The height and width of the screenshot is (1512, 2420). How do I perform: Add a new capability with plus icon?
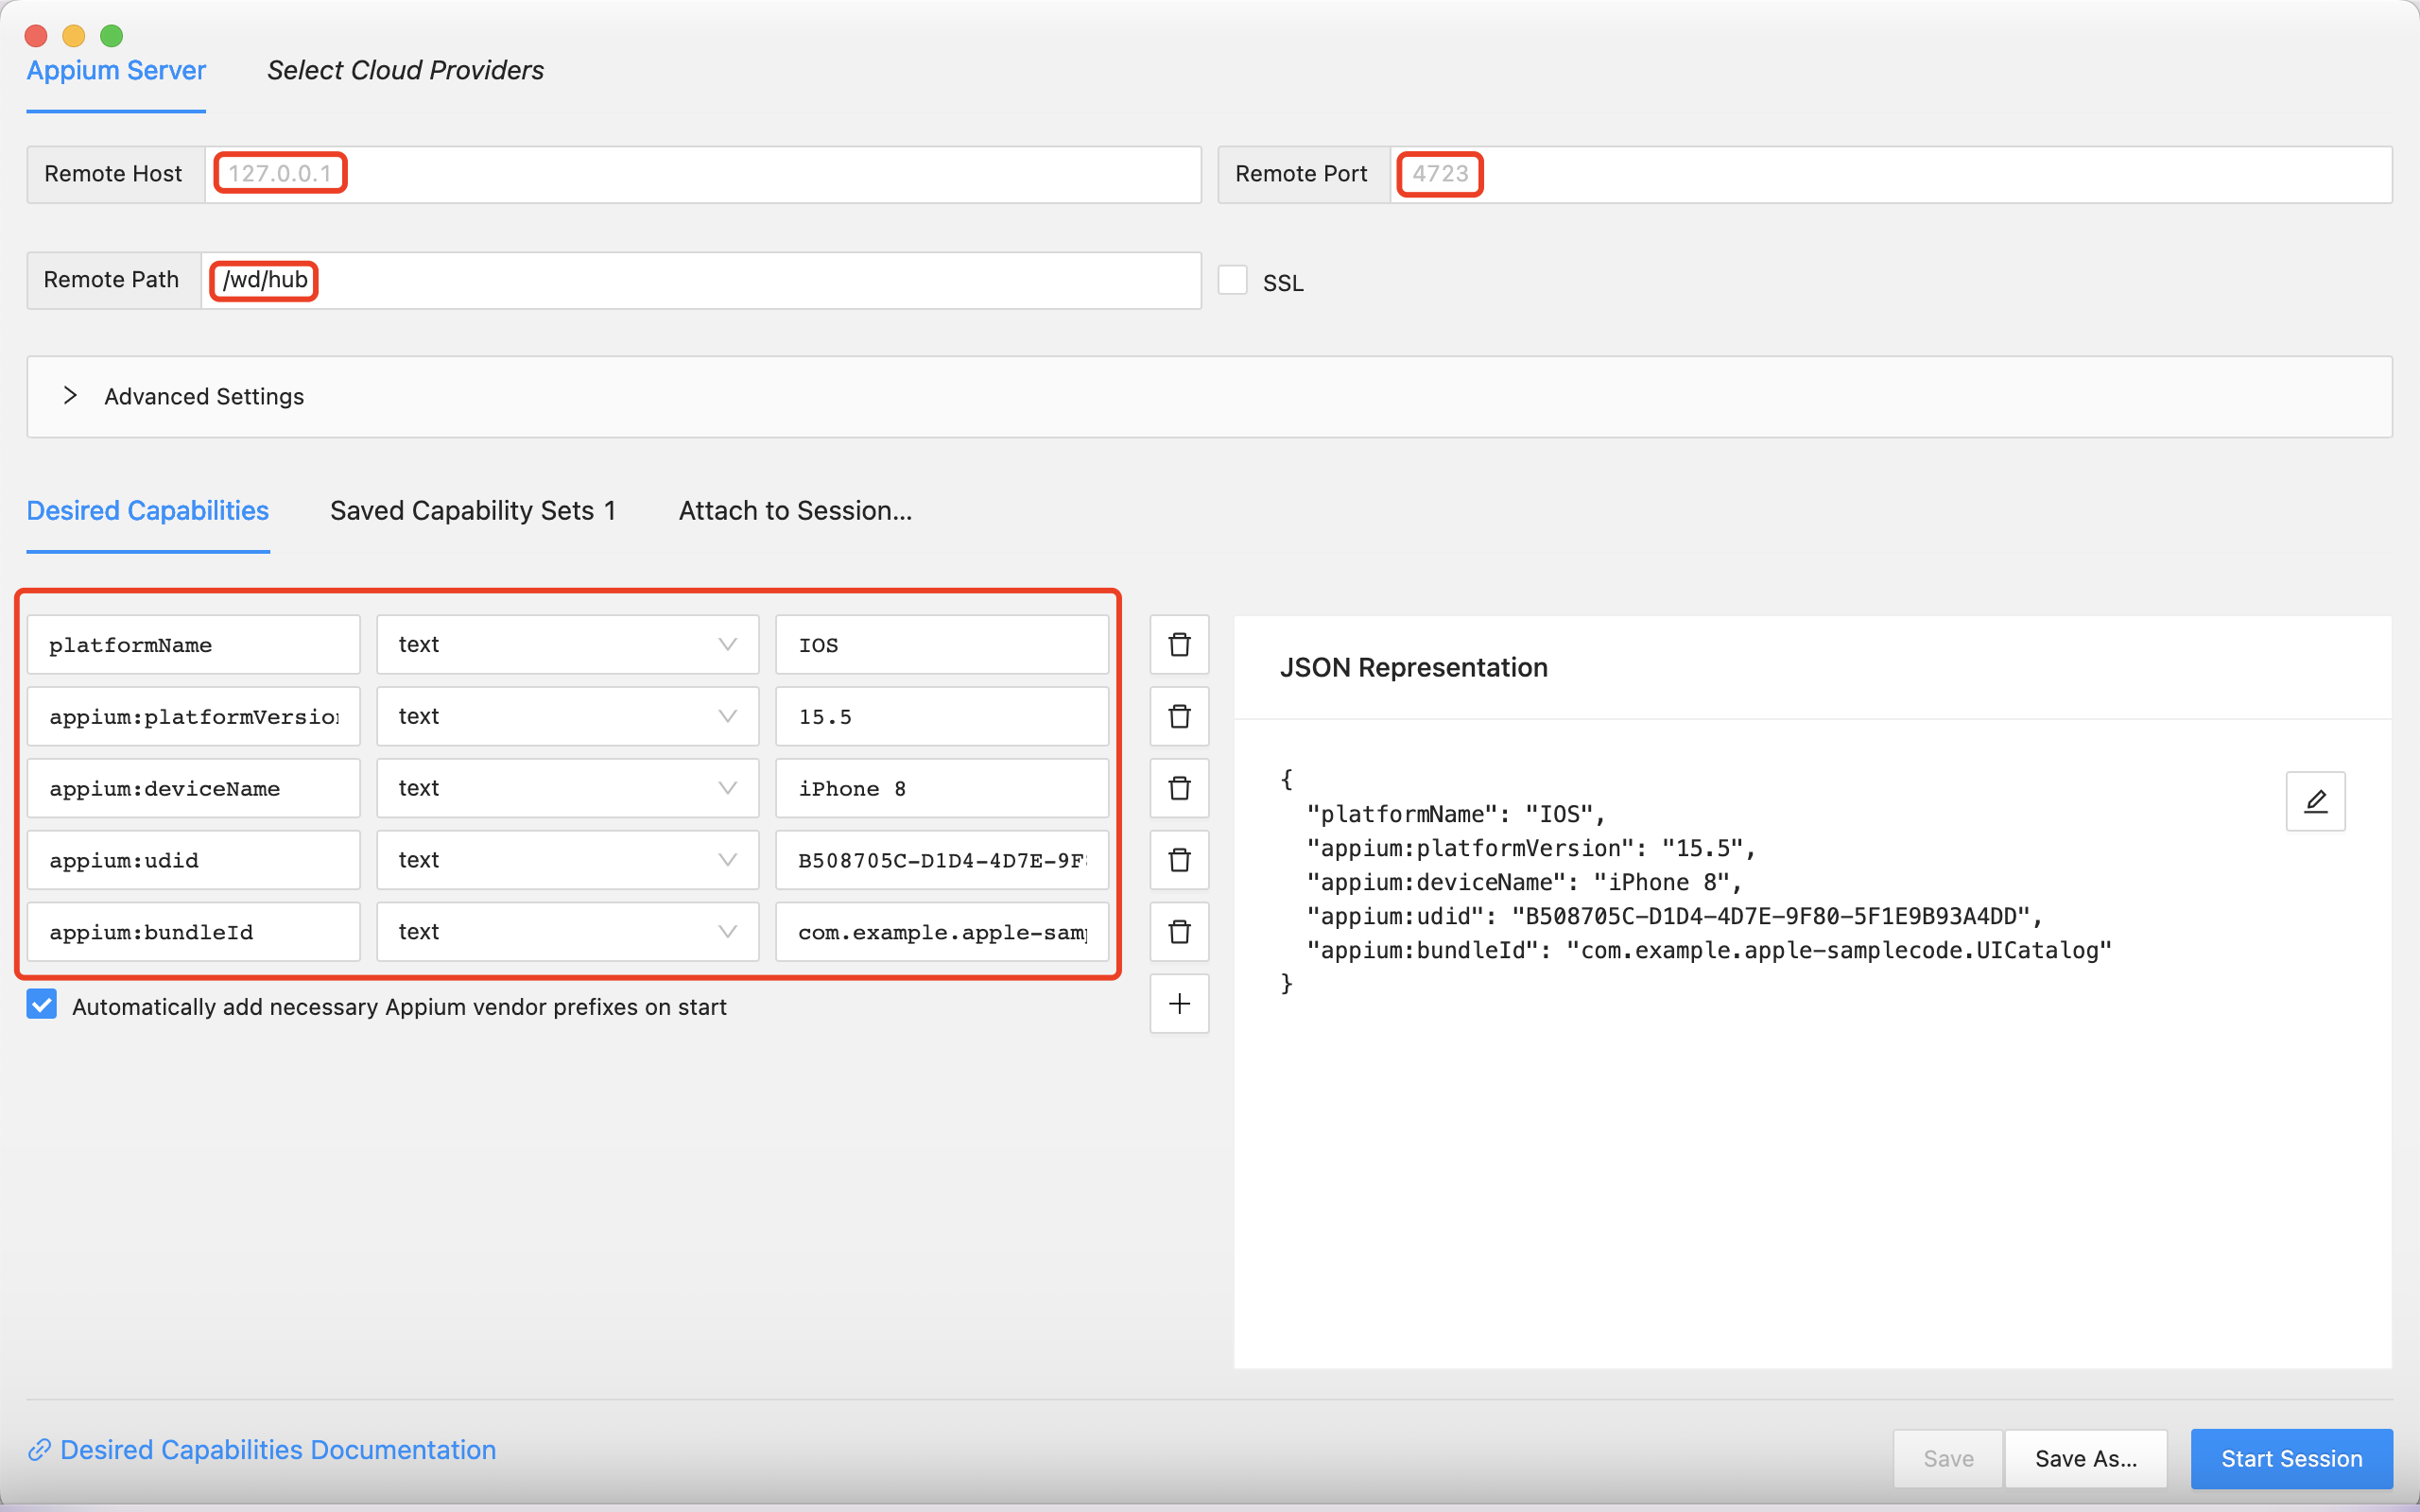click(1179, 1004)
